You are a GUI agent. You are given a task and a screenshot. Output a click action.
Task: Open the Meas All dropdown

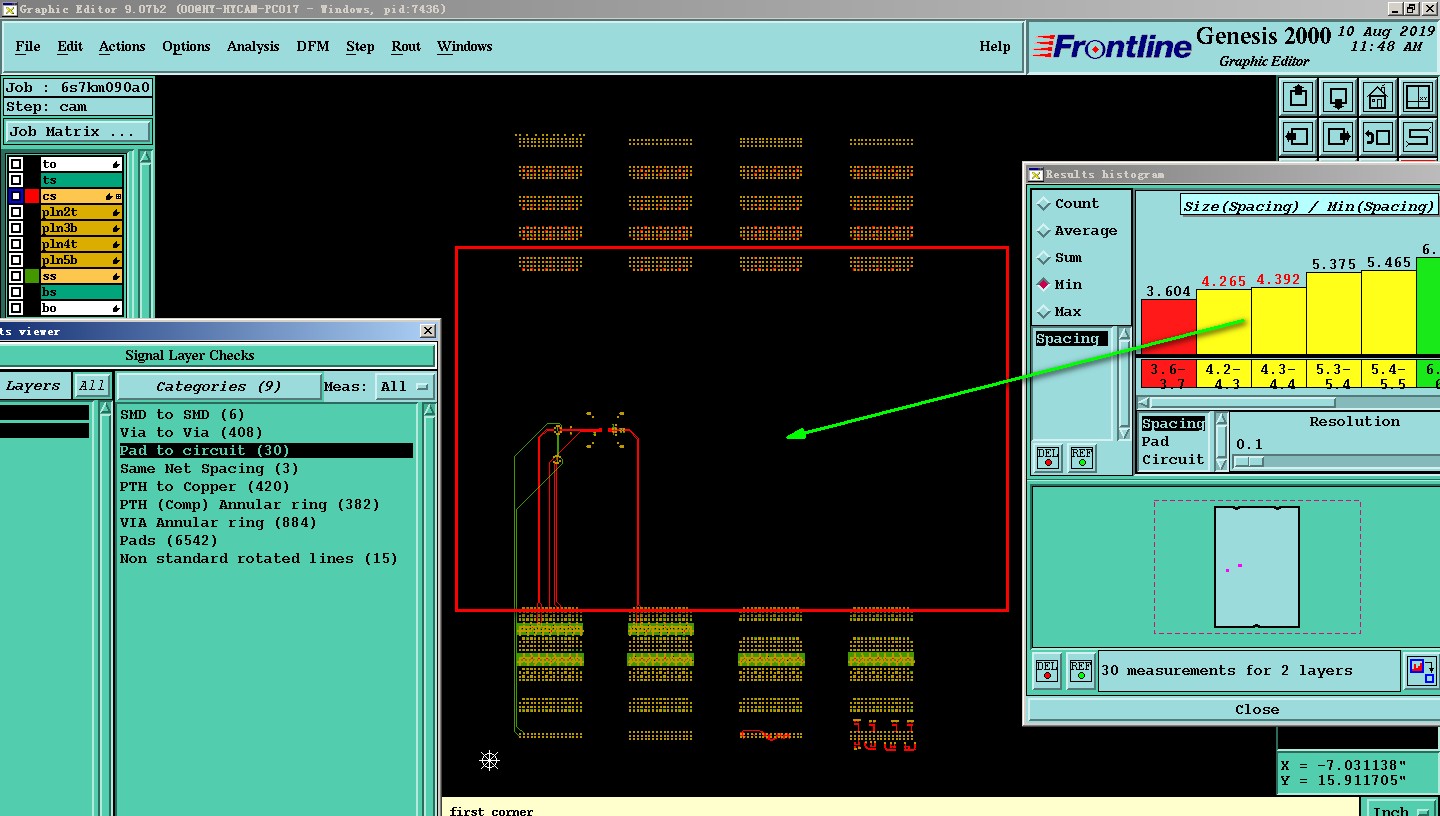[x=404, y=387]
